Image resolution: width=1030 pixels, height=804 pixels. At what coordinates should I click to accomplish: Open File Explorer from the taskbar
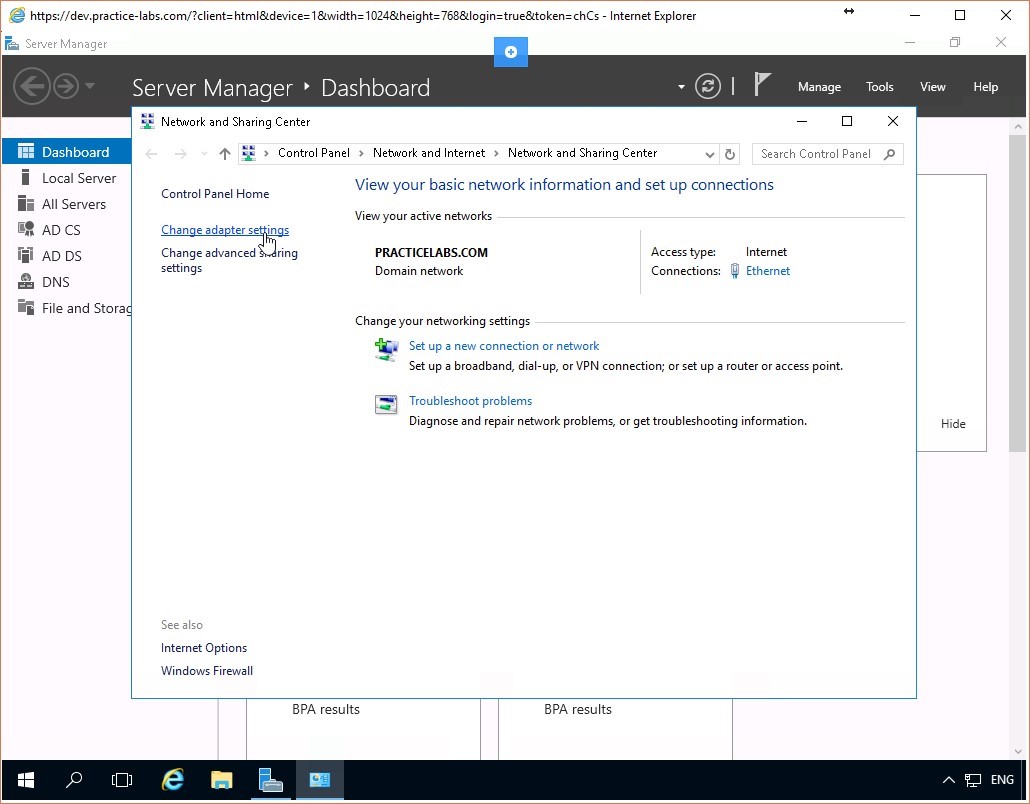(221, 780)
